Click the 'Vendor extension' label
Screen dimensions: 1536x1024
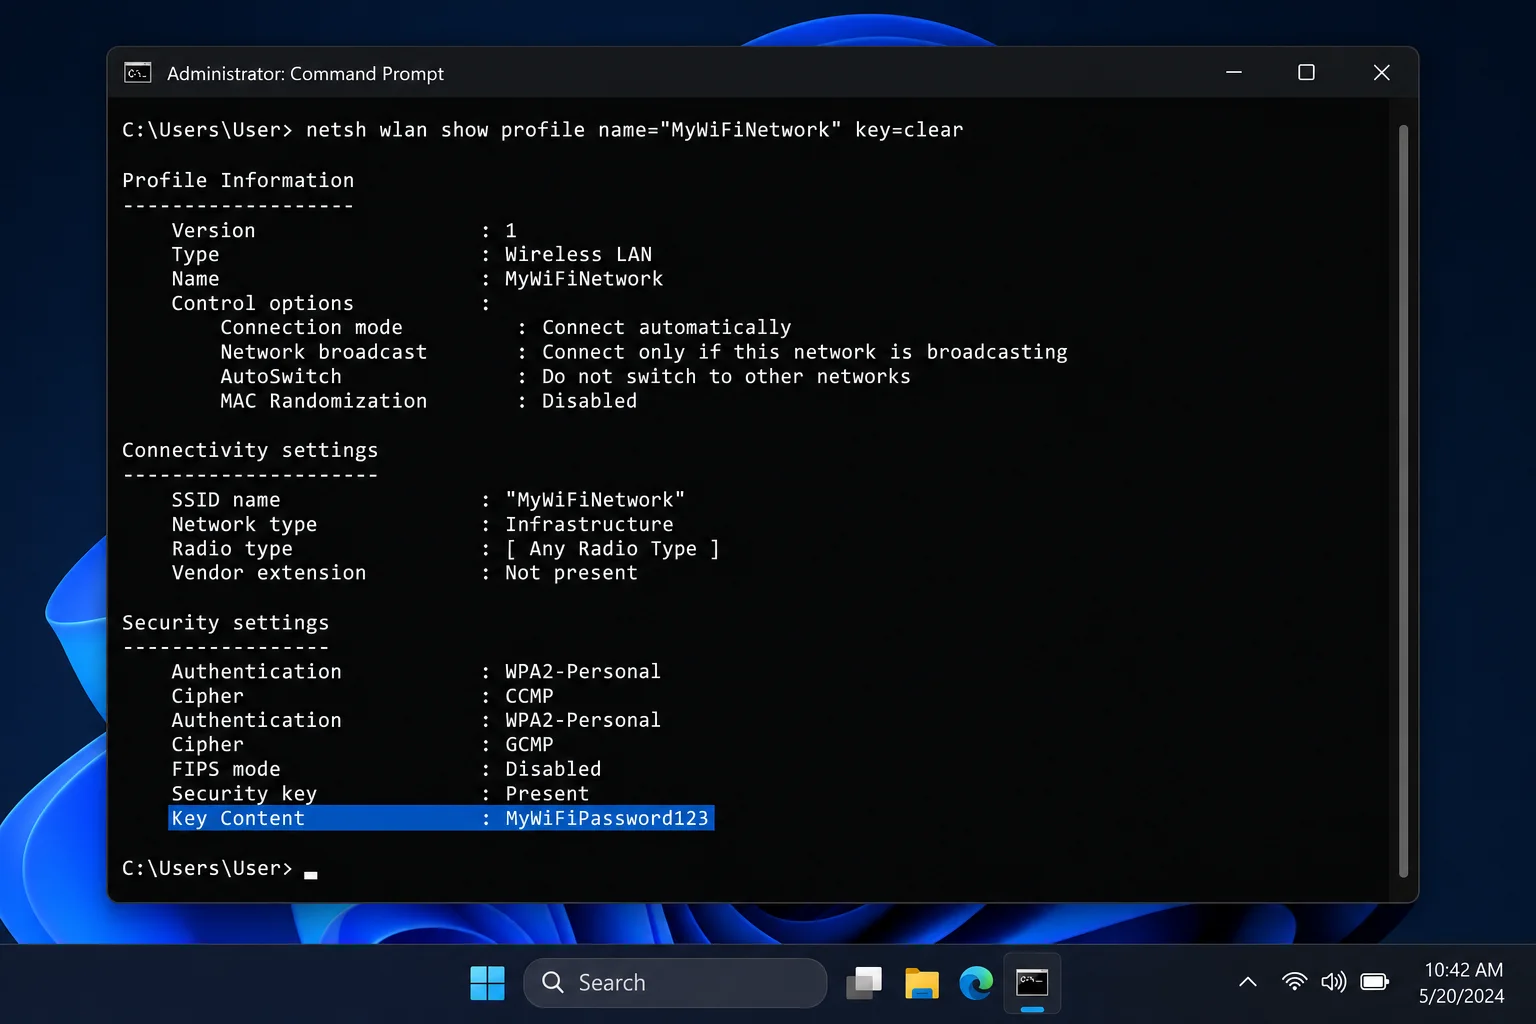[x=269, y=573]
